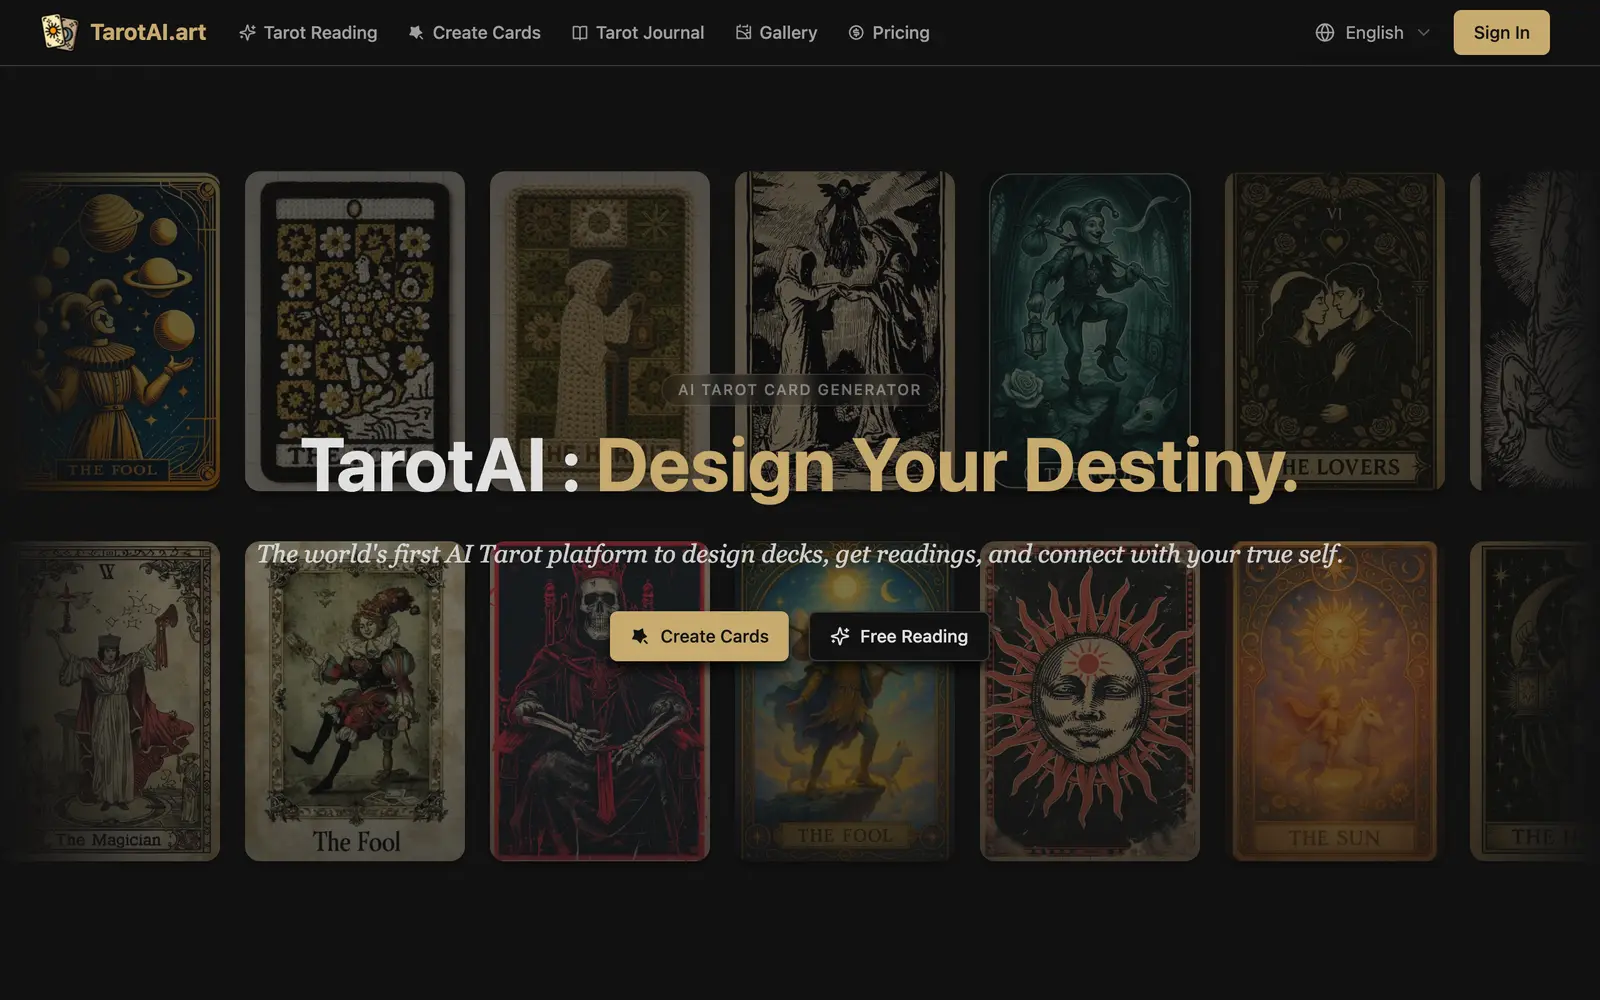
Task: Open the Tarot Reading menu item
Action: (x=308, y=33)
